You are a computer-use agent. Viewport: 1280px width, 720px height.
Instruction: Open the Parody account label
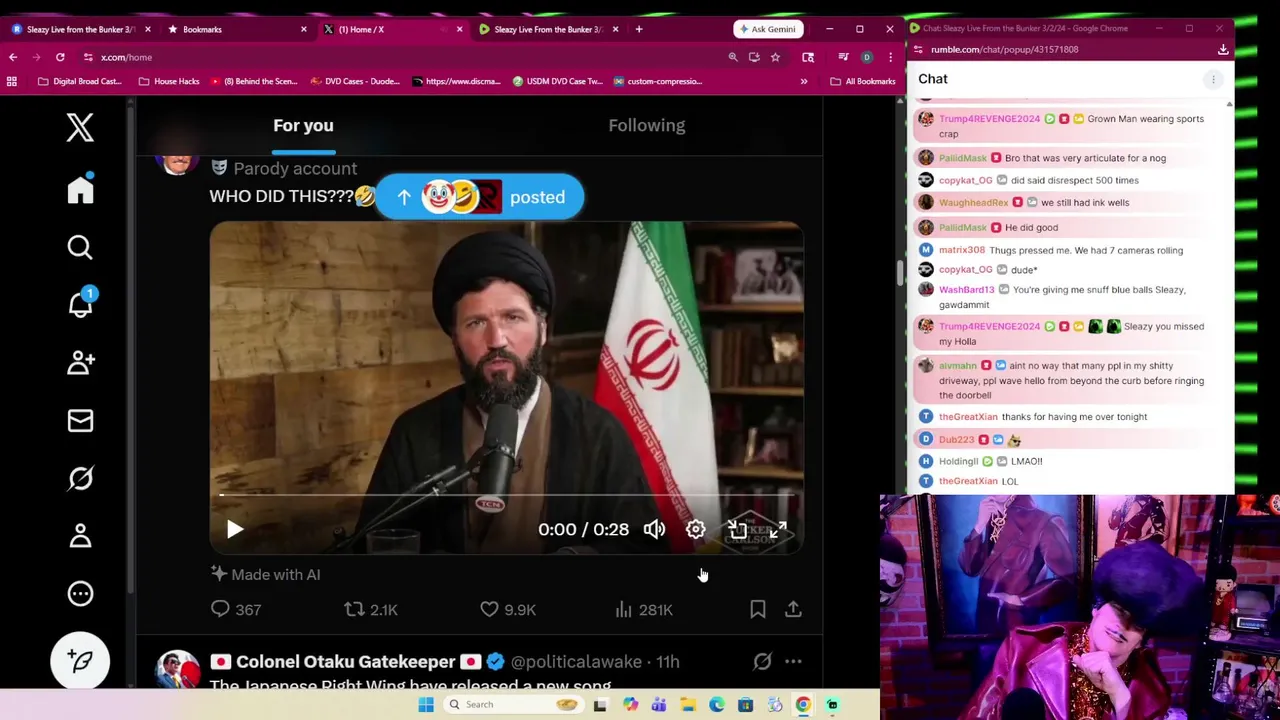point(284,168)
